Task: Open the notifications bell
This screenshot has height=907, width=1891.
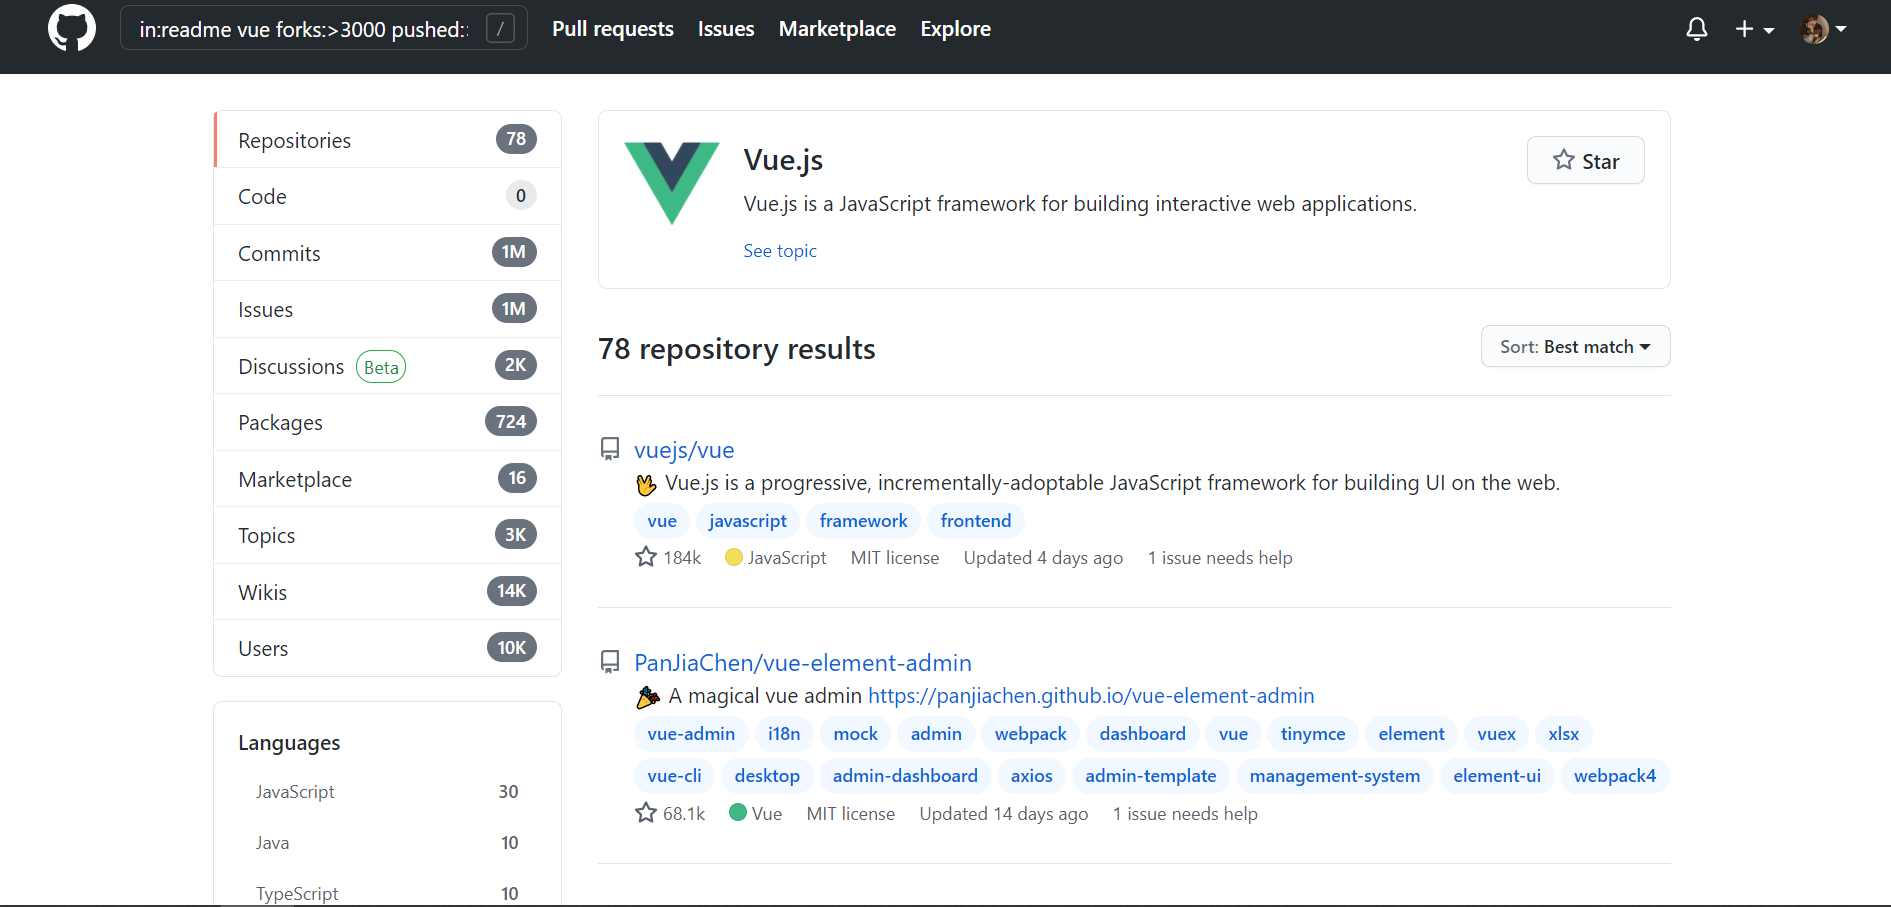Action: pos(1696,29)
